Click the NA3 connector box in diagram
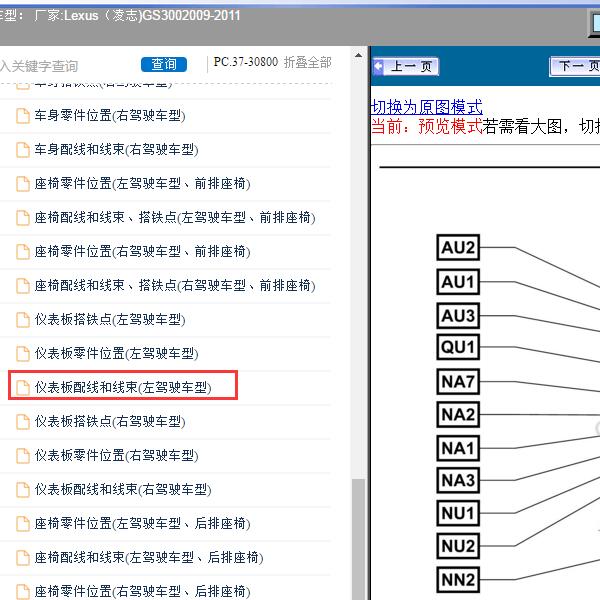This screenshot has height=600, width=600. pyautogui.click(x=458, y=480)
